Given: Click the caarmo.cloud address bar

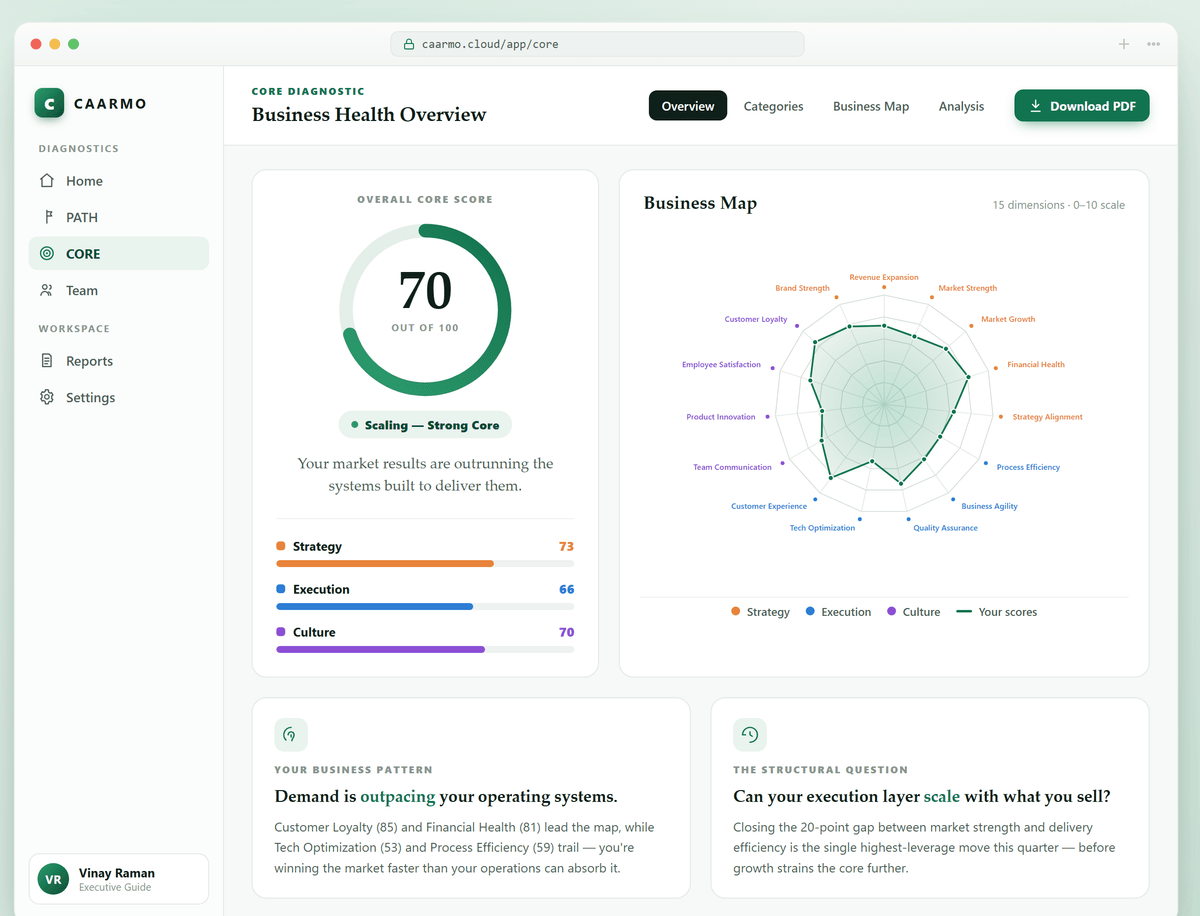Looking at the screenshot, I should click(597, 44).
